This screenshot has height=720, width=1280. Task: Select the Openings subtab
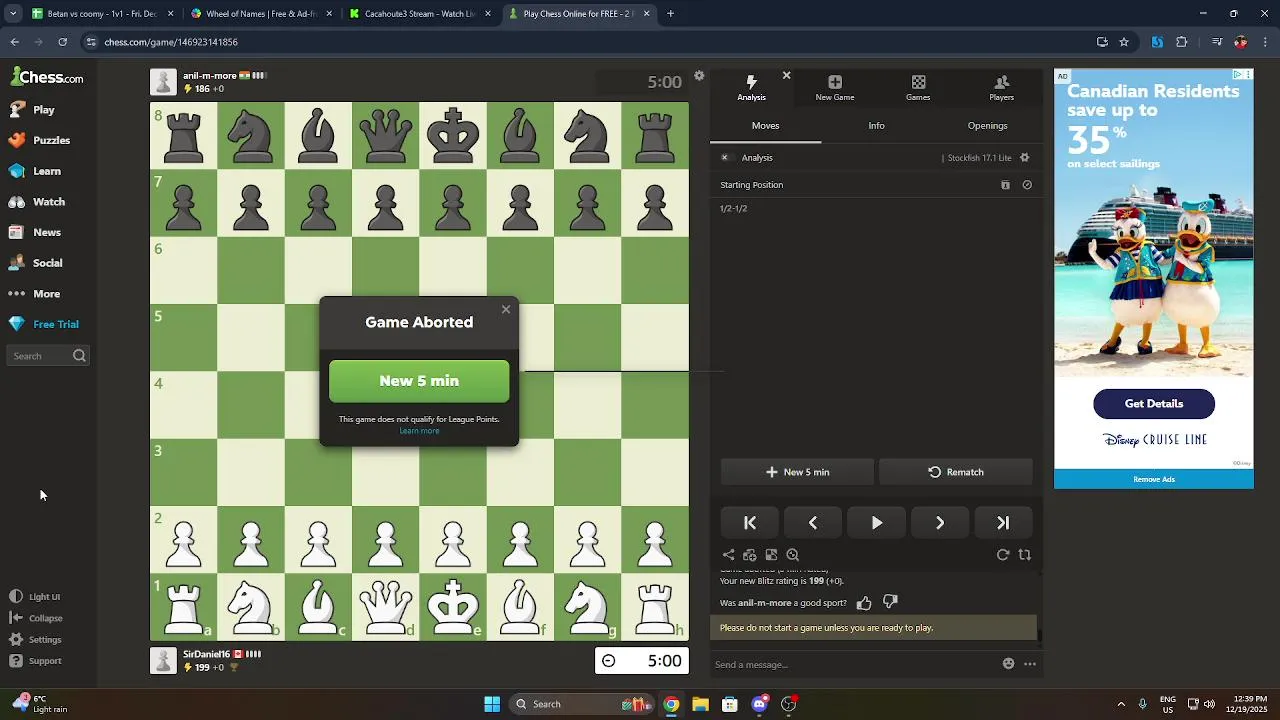pyautogui.click(x=987, y=126)
